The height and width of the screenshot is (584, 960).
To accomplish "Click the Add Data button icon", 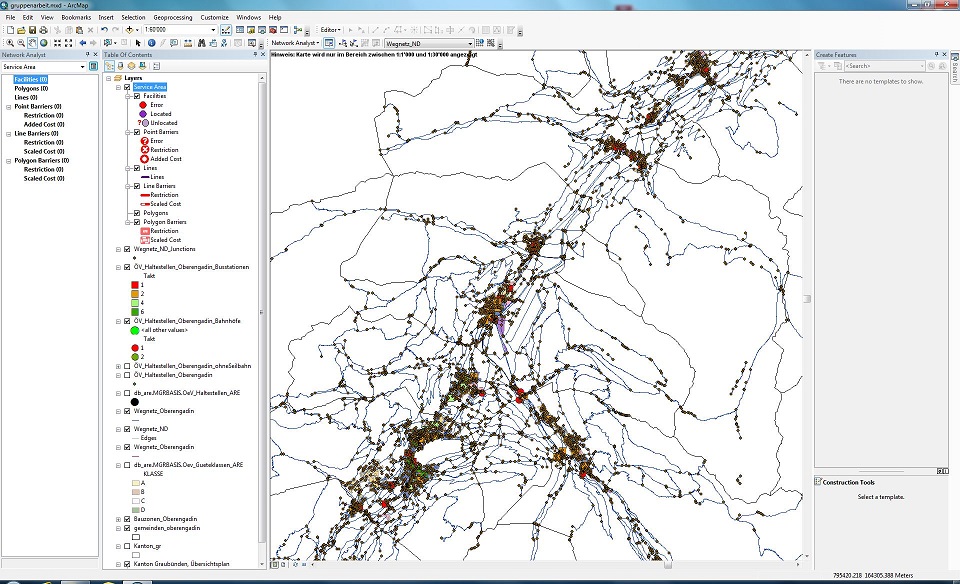I will [131, 30].
